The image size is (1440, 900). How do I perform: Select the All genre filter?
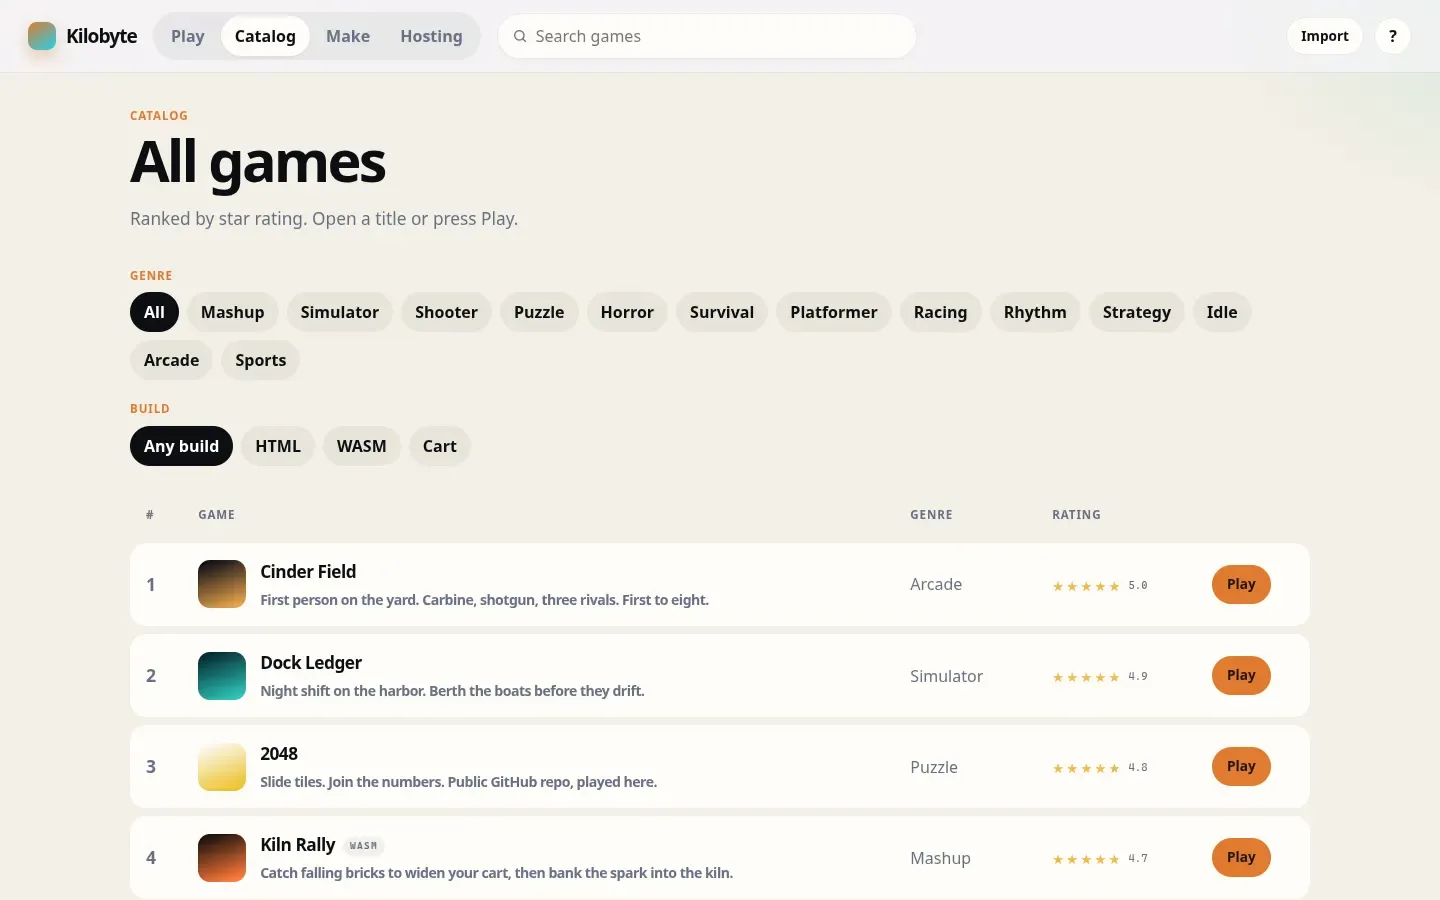154,312
